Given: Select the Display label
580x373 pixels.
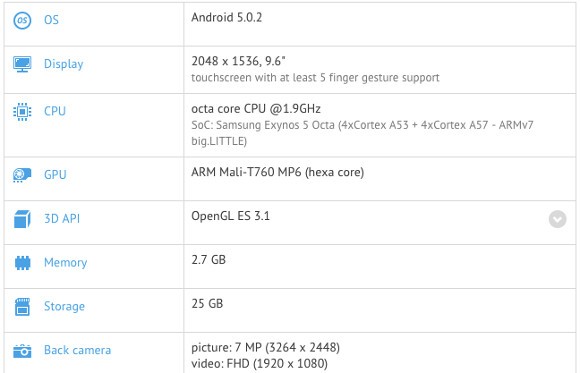Looking at the screenshot, I should click(x=64, y=64).
